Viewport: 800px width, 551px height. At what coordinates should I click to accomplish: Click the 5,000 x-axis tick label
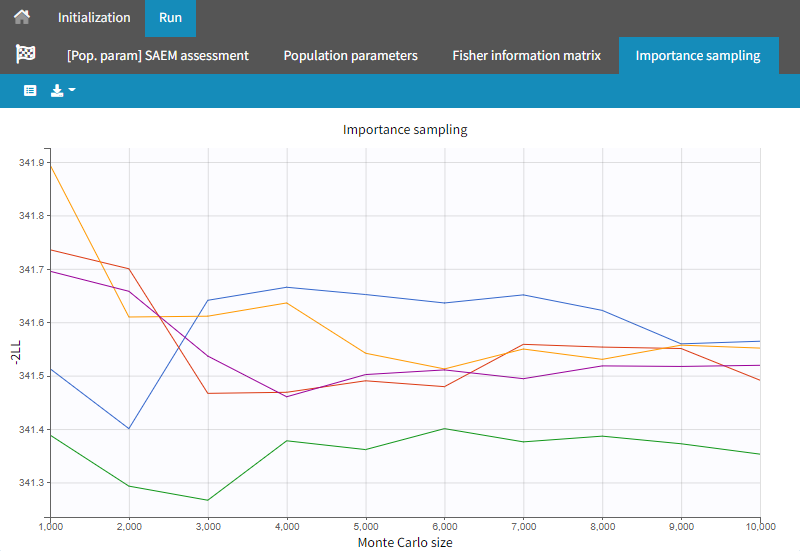click(x=366, y=526)
